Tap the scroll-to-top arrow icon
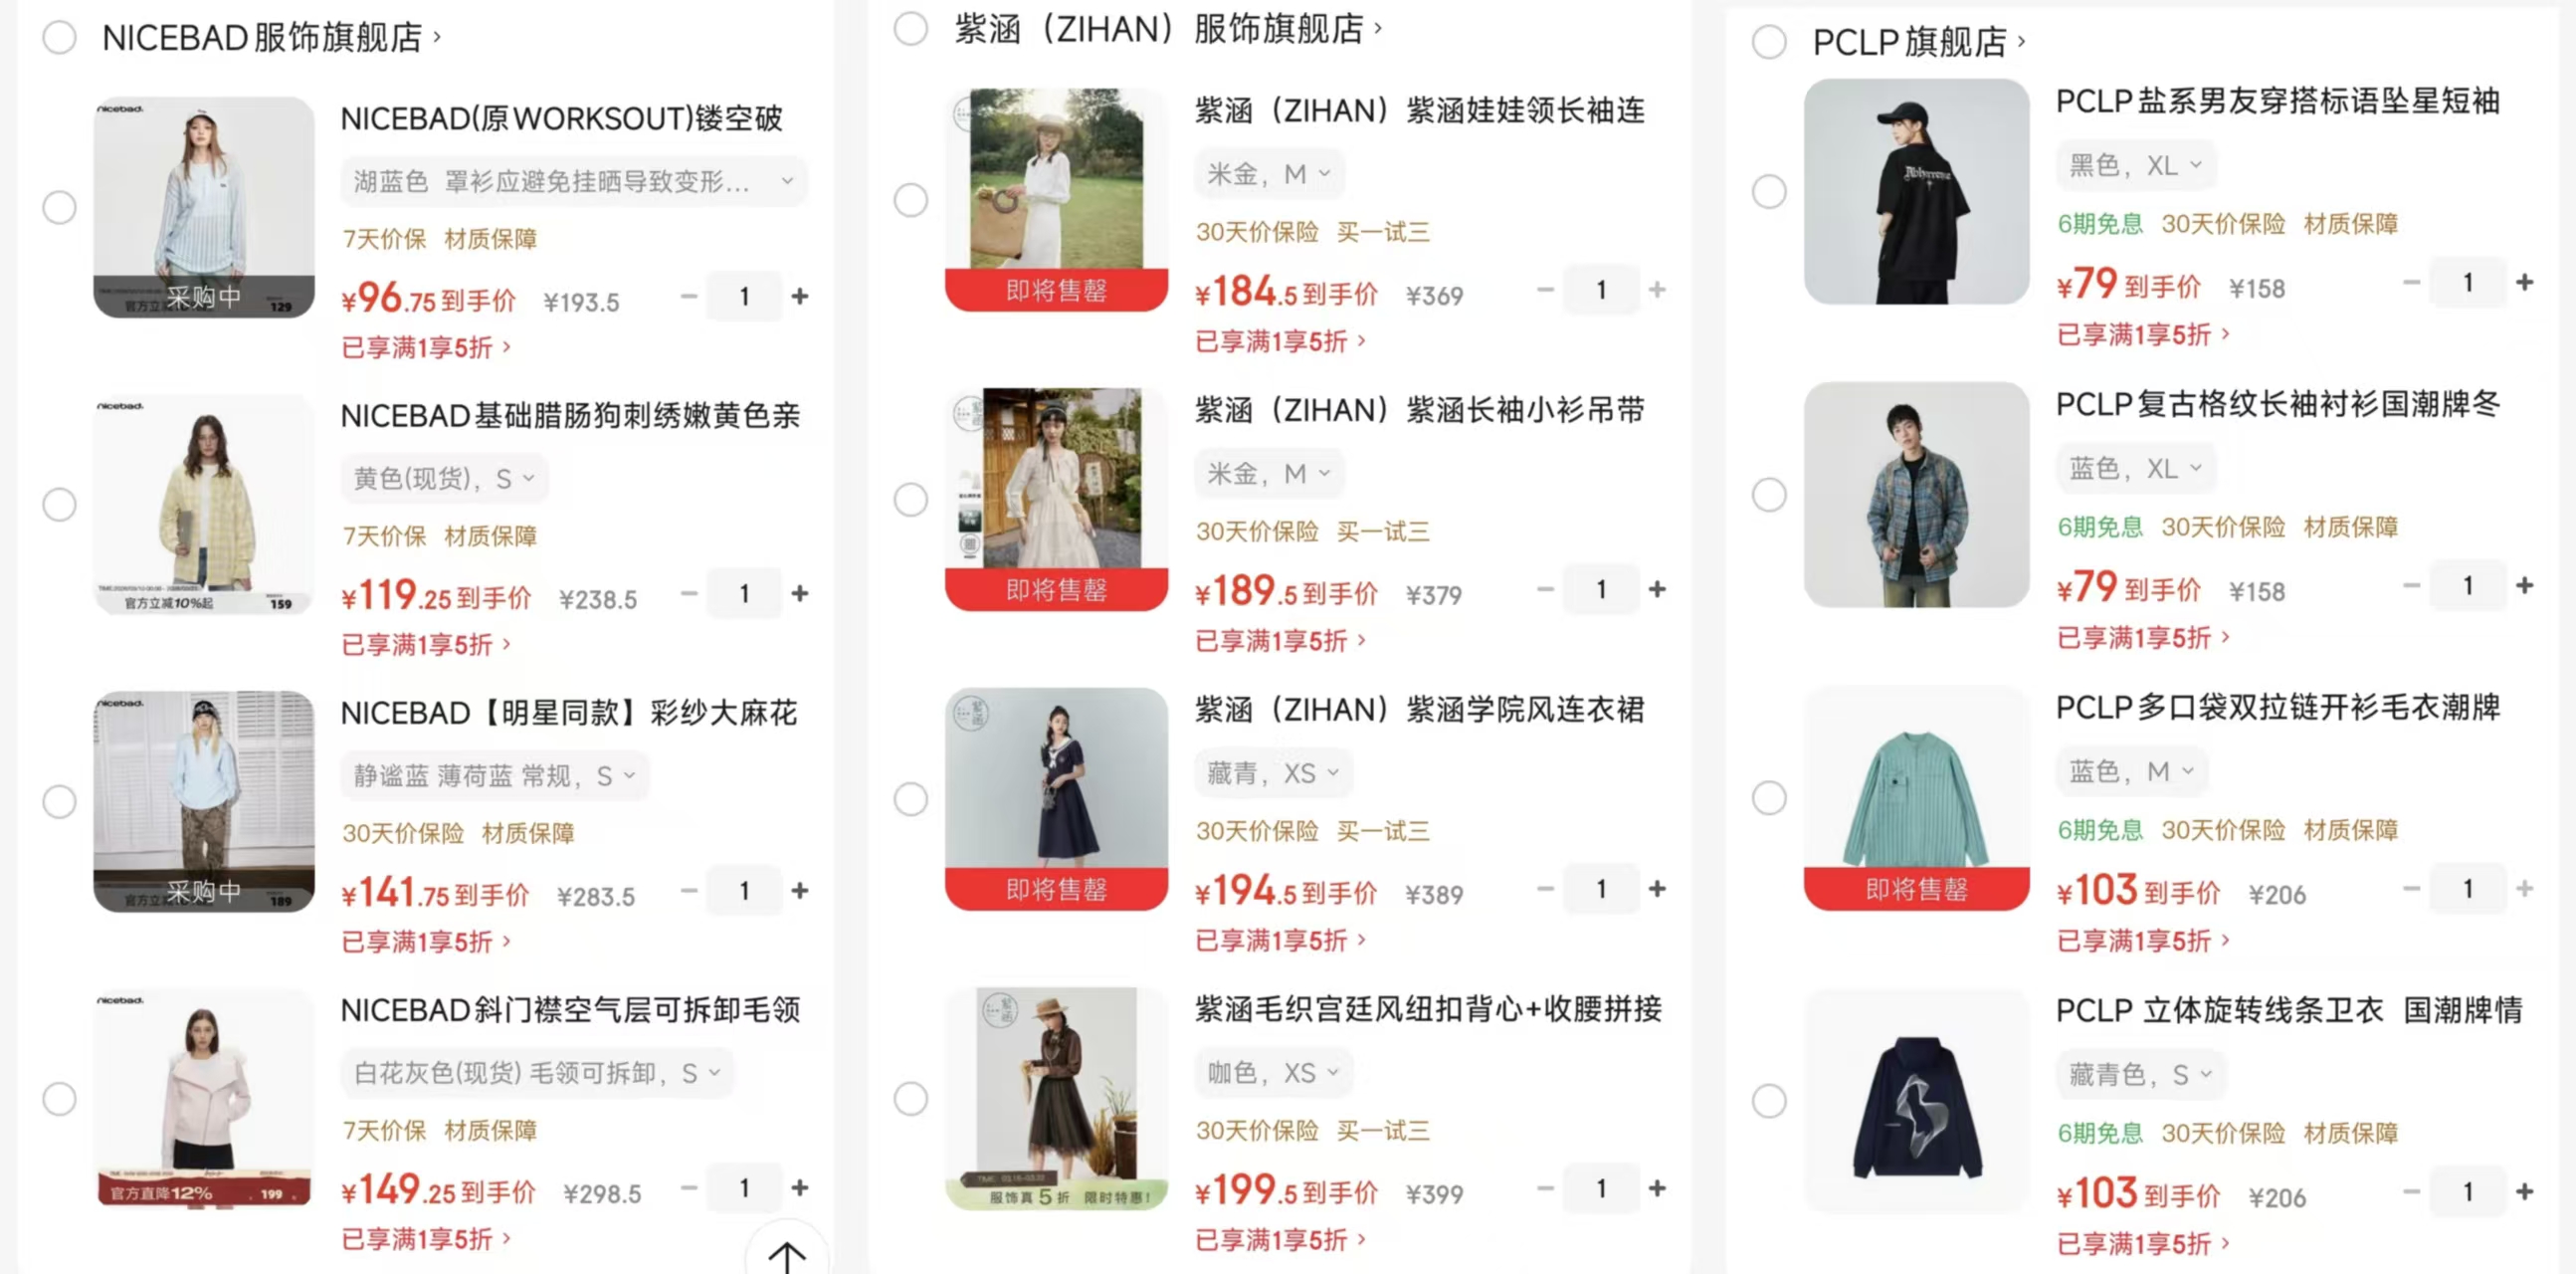The image size is (2576, 1274). pos(787,1254)
